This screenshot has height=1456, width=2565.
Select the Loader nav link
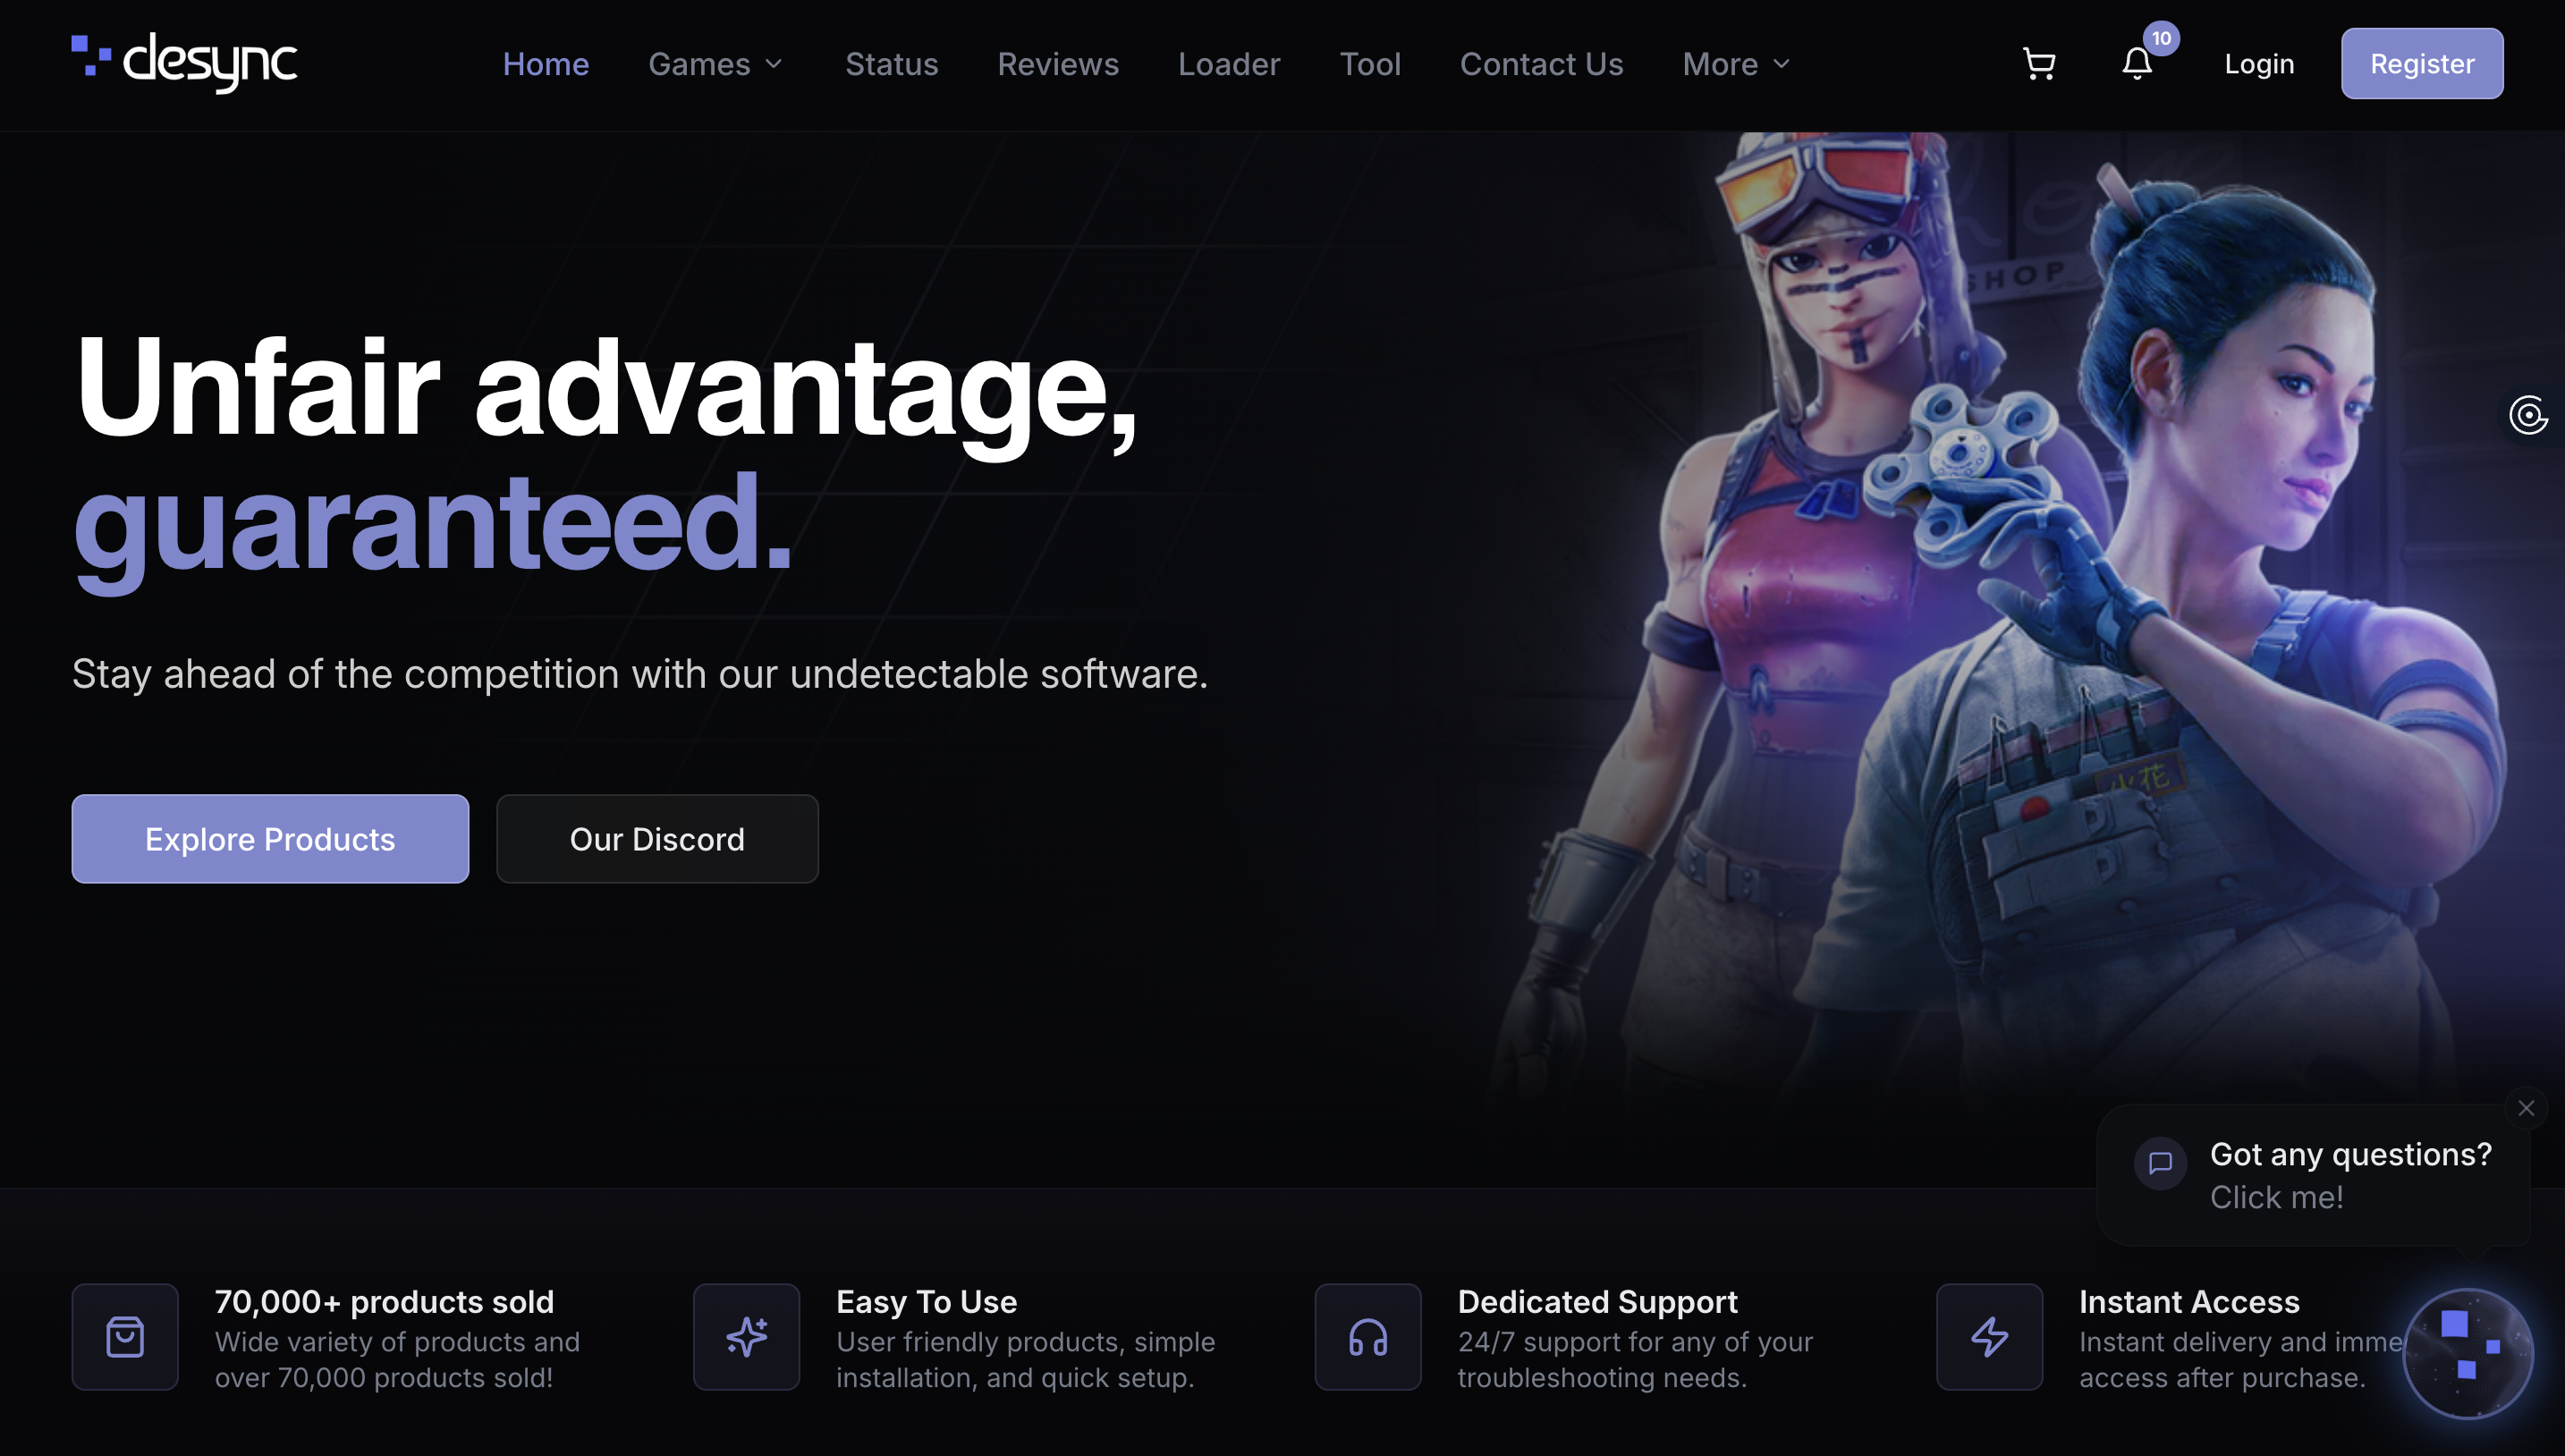click(x=1229, y=64)
